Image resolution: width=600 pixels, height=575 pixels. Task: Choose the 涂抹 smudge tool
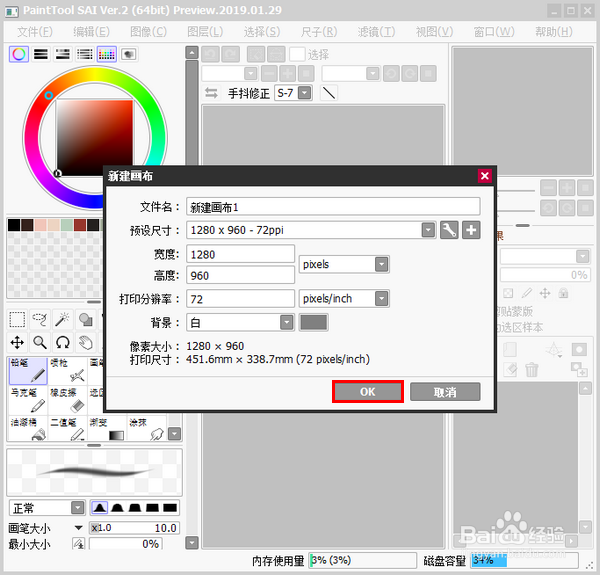[147, 428]
